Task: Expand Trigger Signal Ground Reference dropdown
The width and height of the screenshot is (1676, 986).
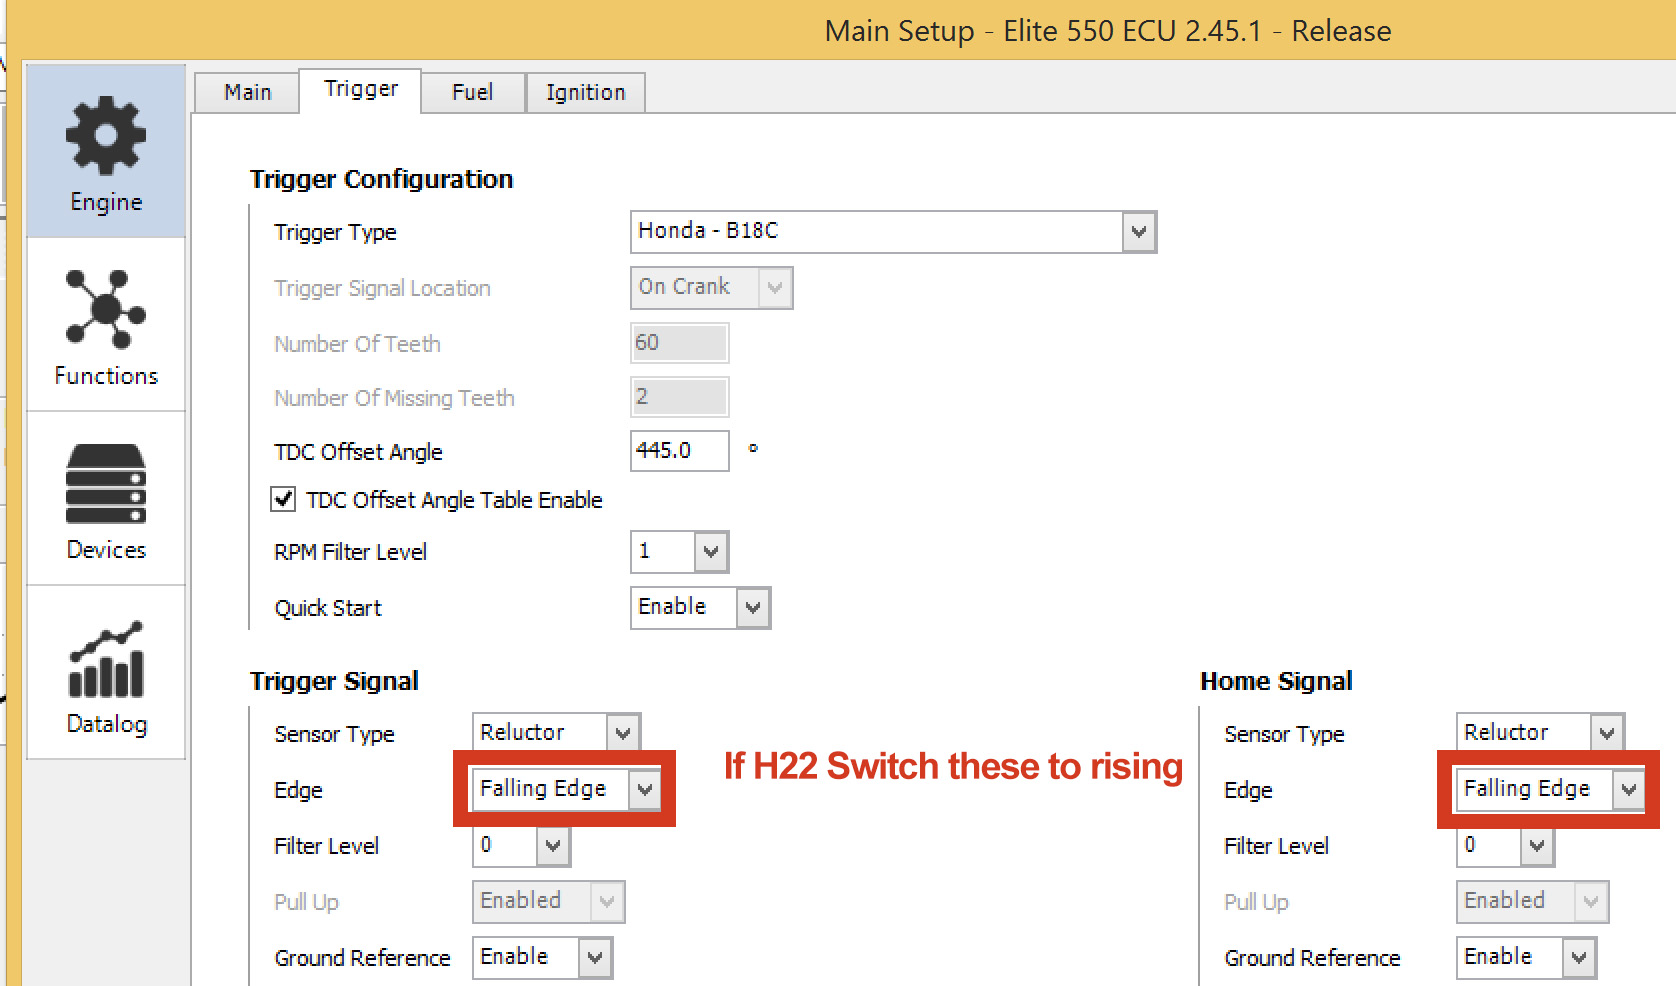Action: click(594, 958)
